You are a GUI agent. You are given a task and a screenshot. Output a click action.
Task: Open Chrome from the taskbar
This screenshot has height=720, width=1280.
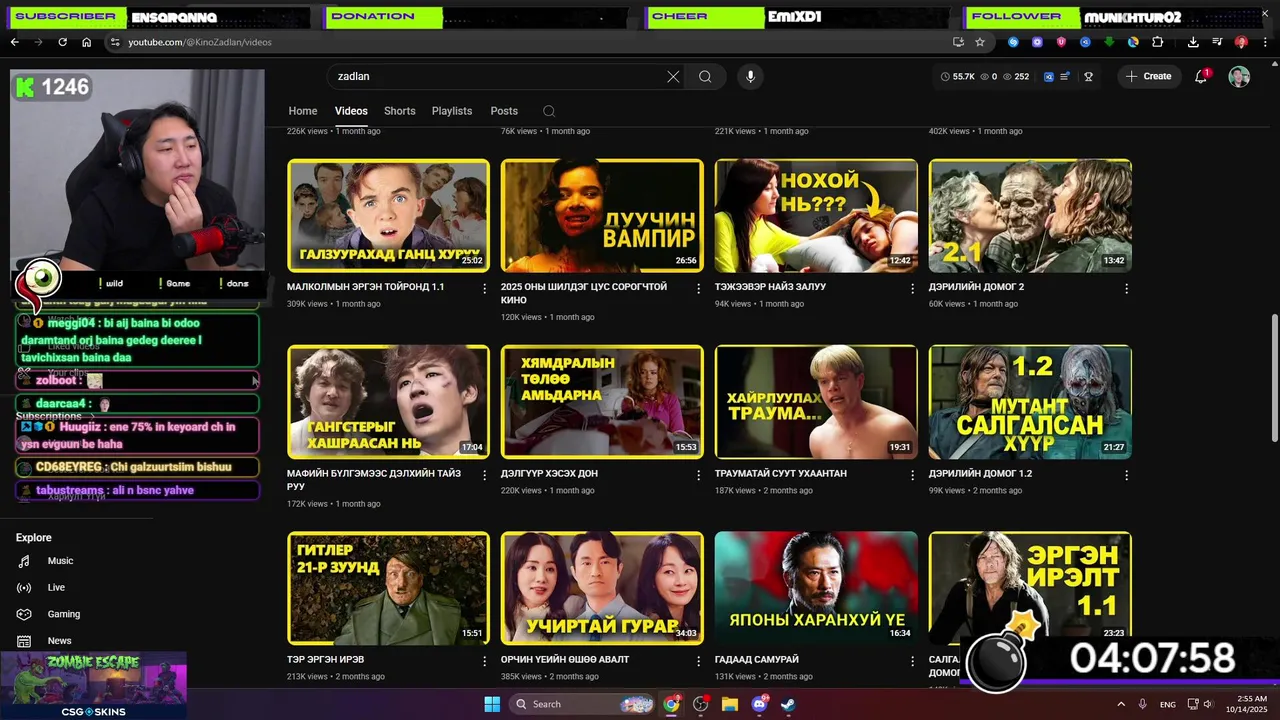click(671, 704)
